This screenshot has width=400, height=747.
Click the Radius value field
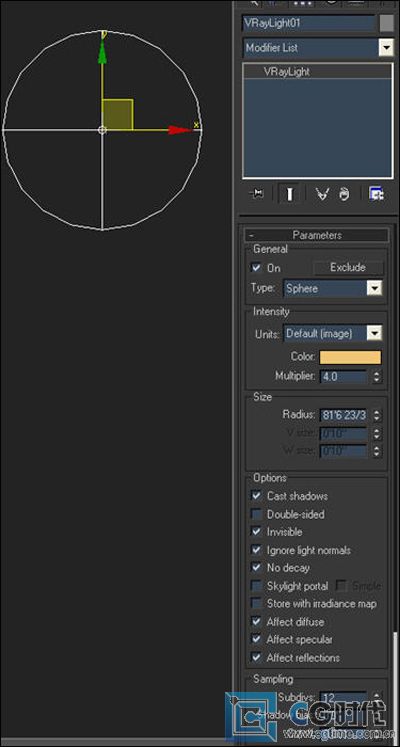[343, 415]
